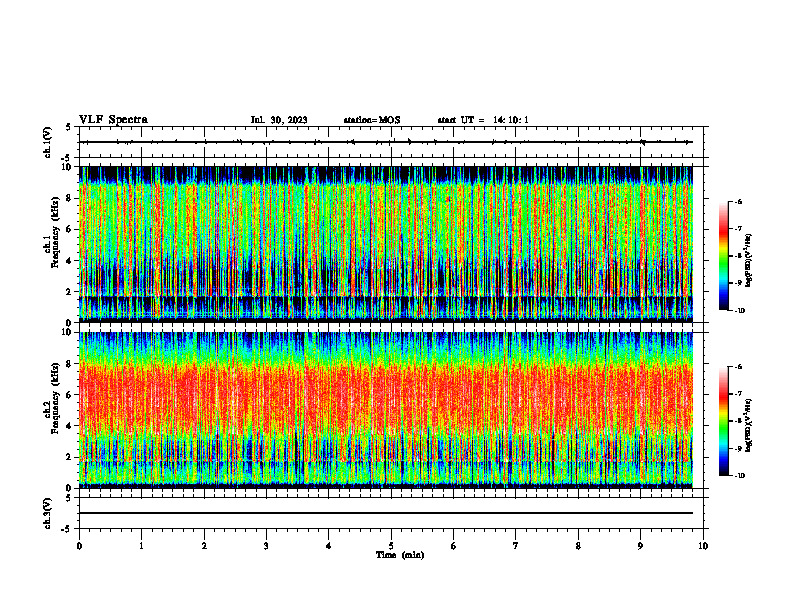Click the 'ch.1(V)' waveform axis label
This screenshot has width=792, height=612.
coord(48,142)
